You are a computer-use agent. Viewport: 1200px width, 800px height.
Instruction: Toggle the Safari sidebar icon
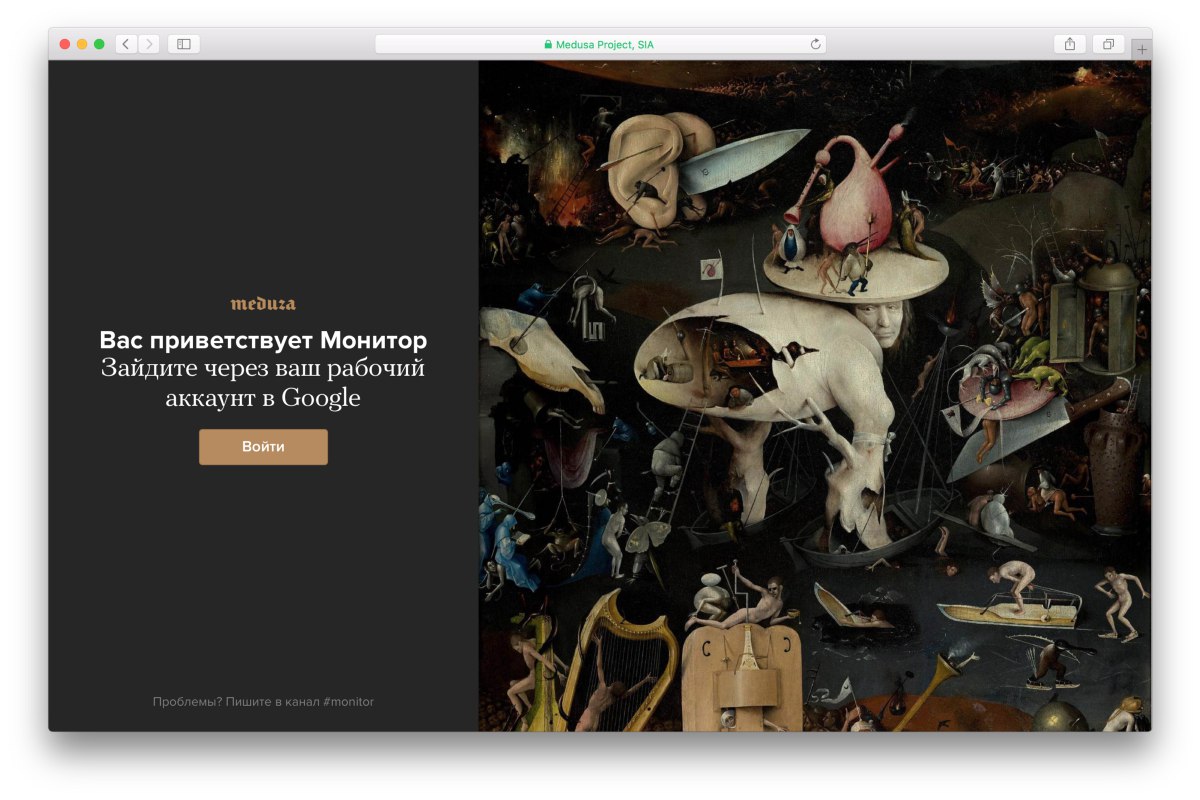tap(184, 44)
